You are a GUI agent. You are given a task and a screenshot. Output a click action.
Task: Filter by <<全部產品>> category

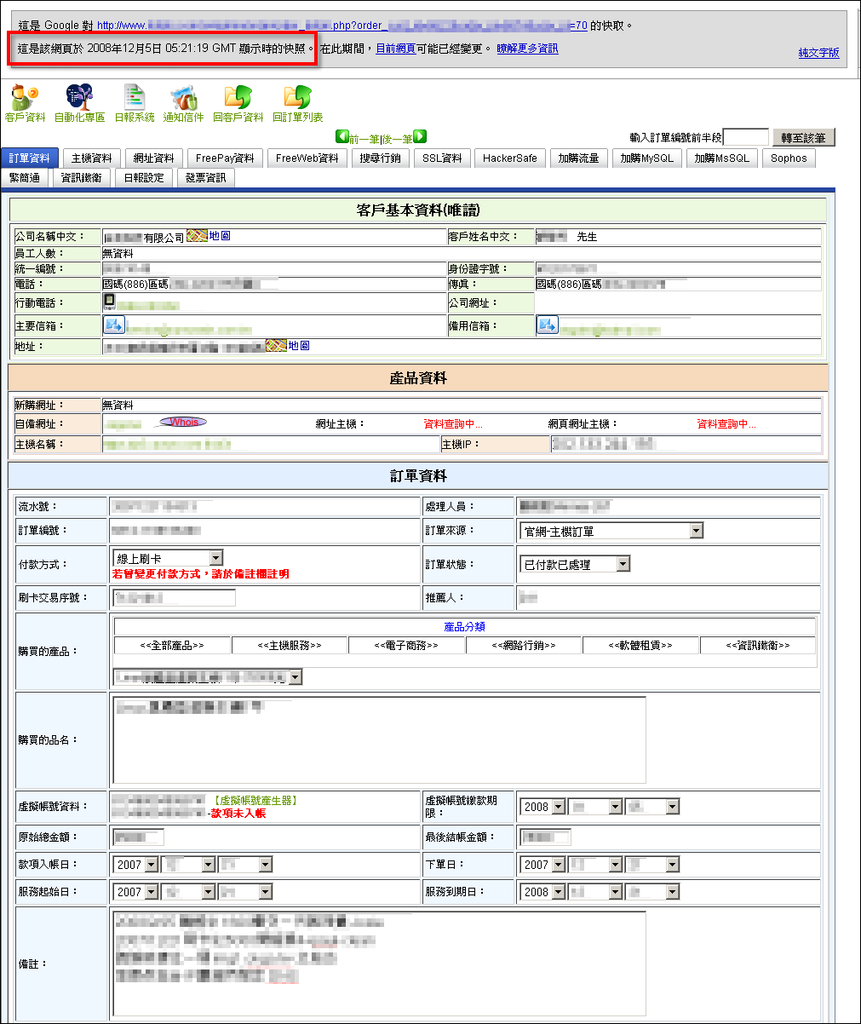pos(172,645)
